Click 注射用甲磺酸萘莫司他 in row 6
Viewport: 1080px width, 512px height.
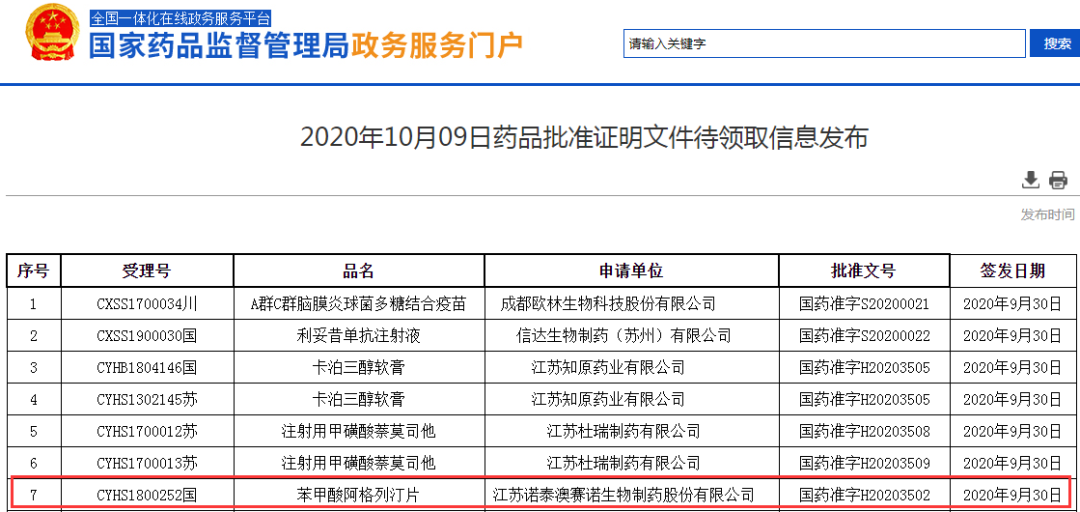[x=358, y=463]
